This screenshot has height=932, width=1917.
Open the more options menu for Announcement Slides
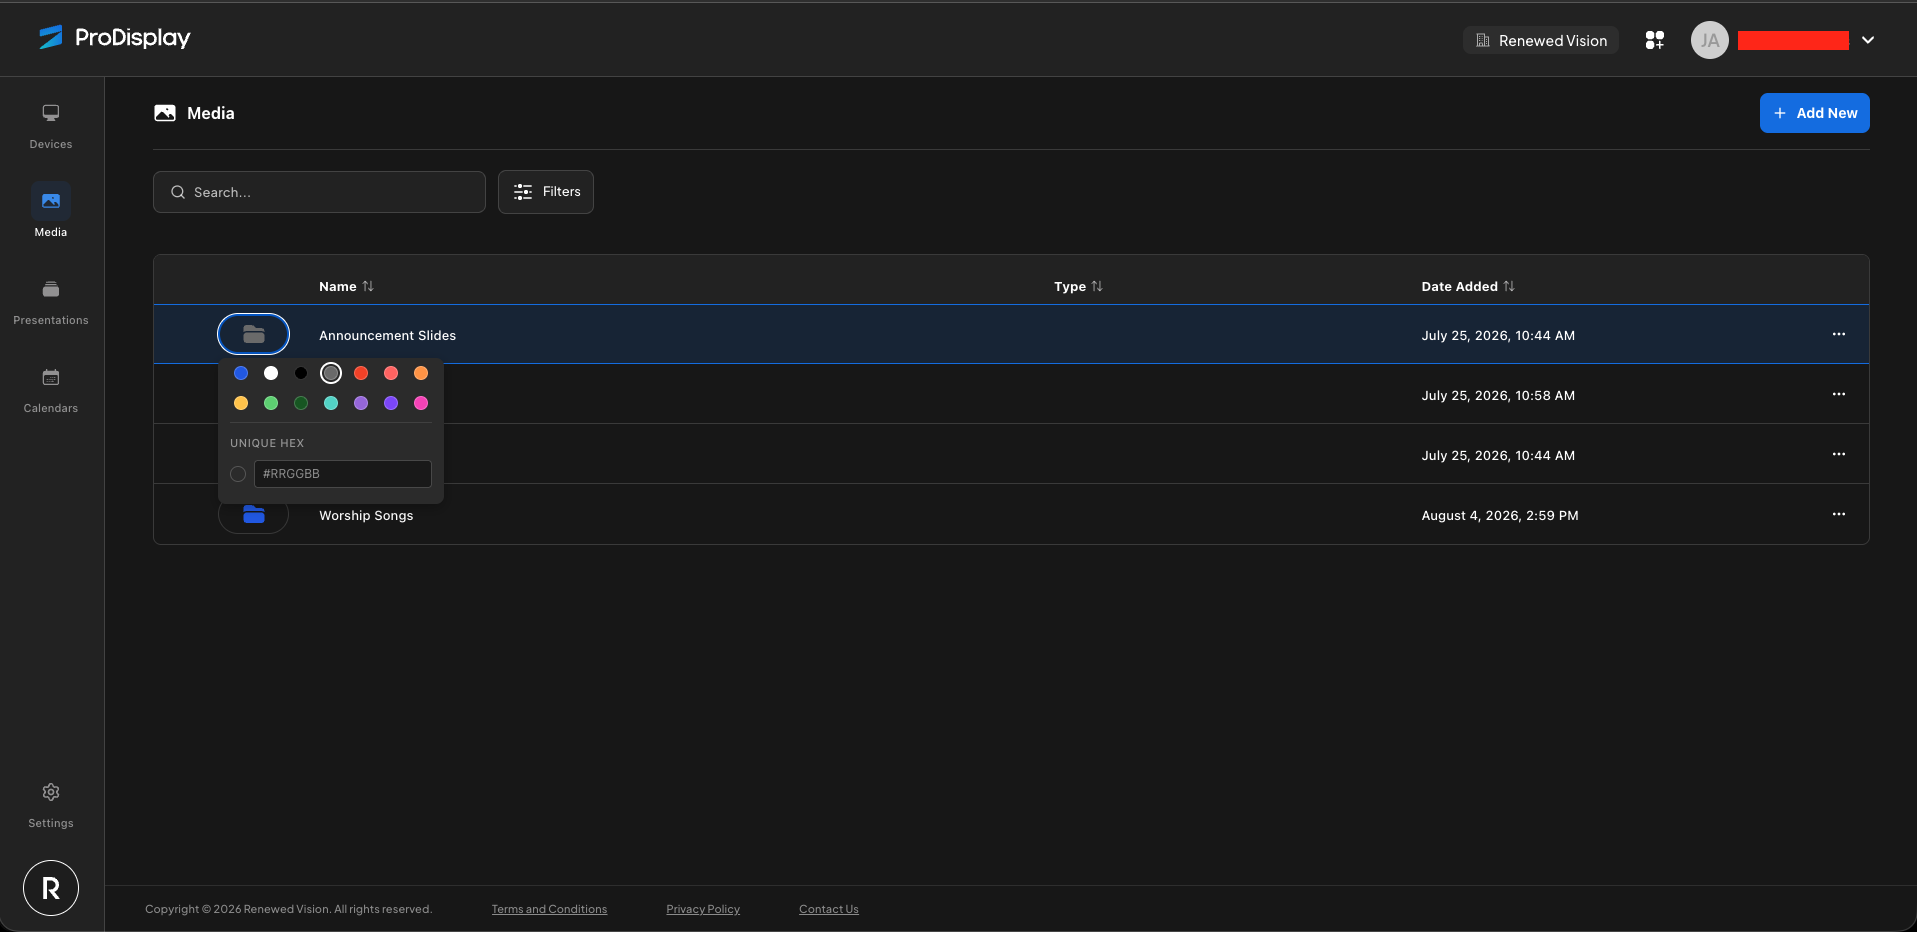pos(1839,334)
